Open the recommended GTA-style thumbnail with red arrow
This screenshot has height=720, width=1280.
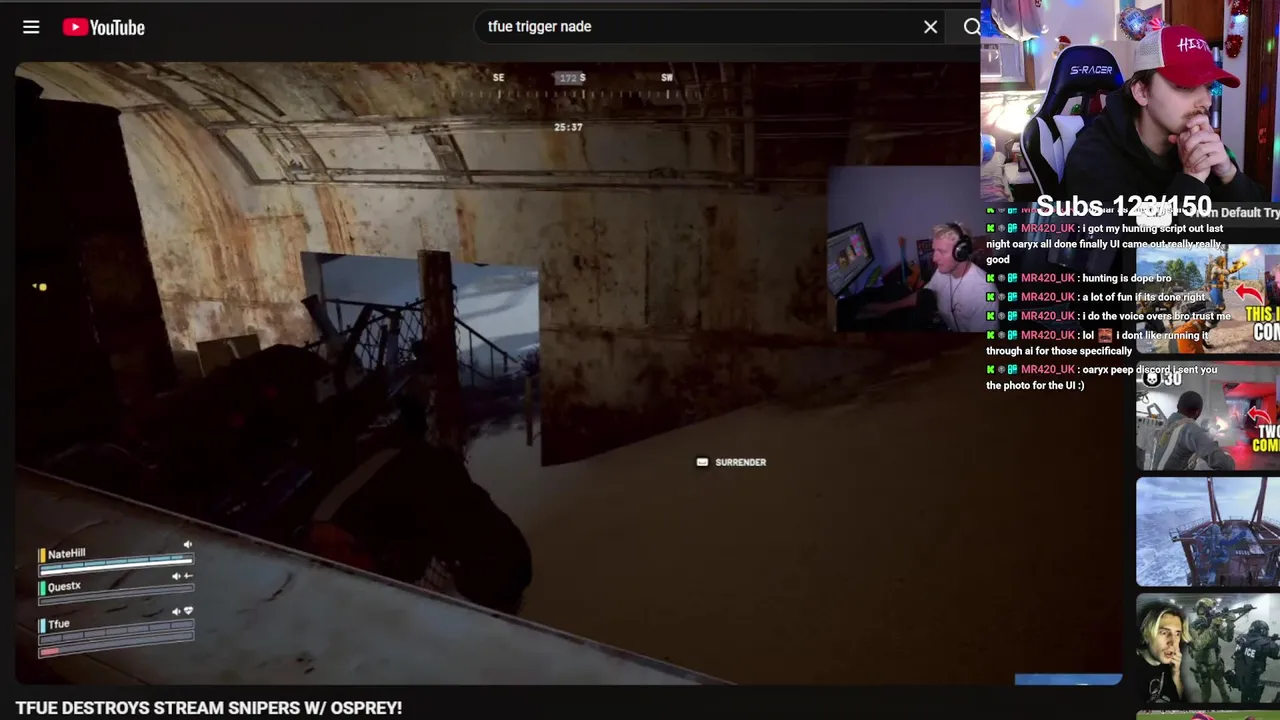[1208, 415]
